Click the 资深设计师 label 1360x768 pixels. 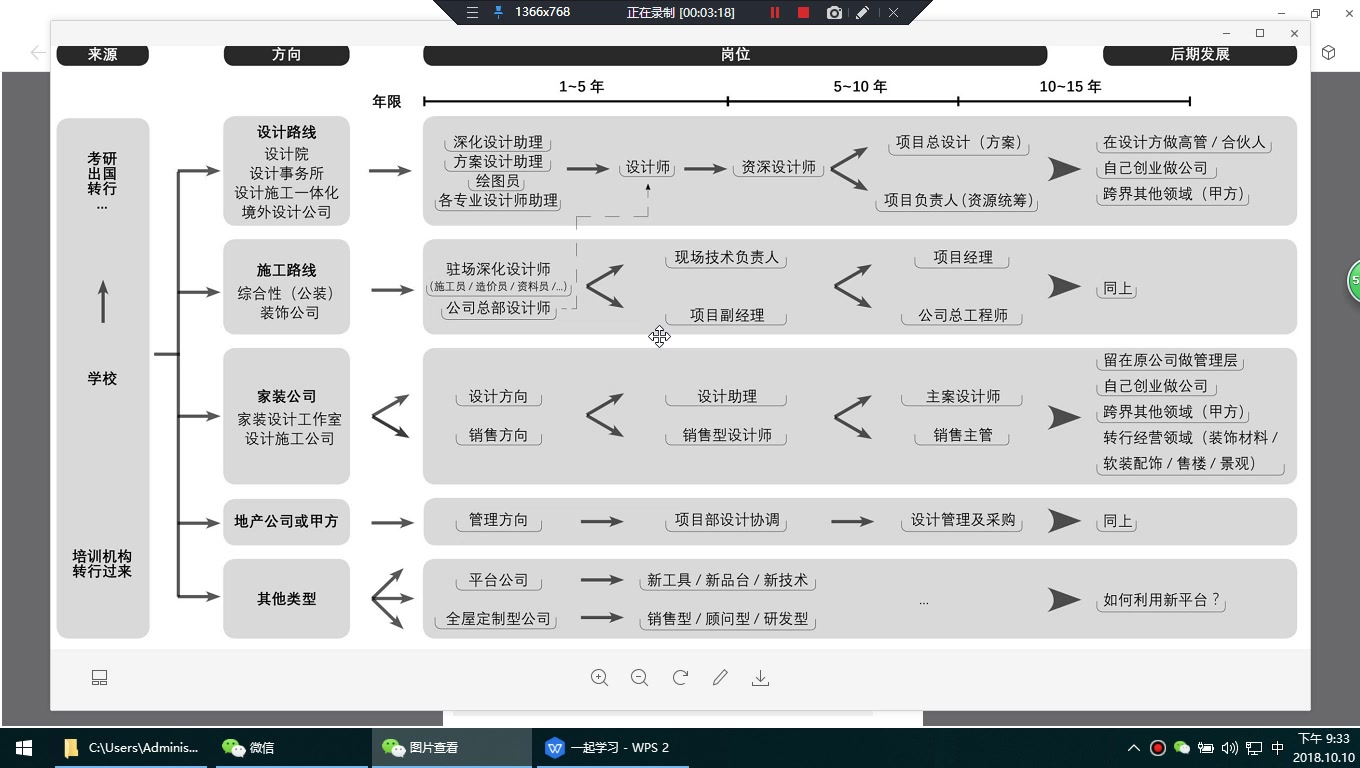[x=778, y=168]
